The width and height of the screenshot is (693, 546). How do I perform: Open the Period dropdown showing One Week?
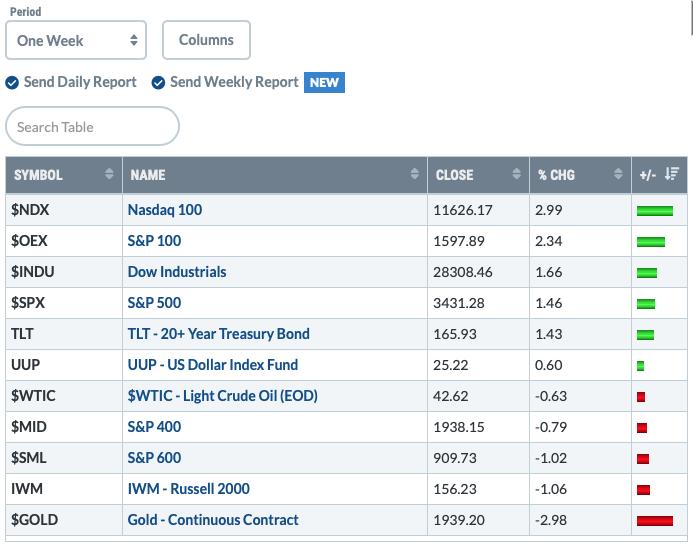point(76,40)
